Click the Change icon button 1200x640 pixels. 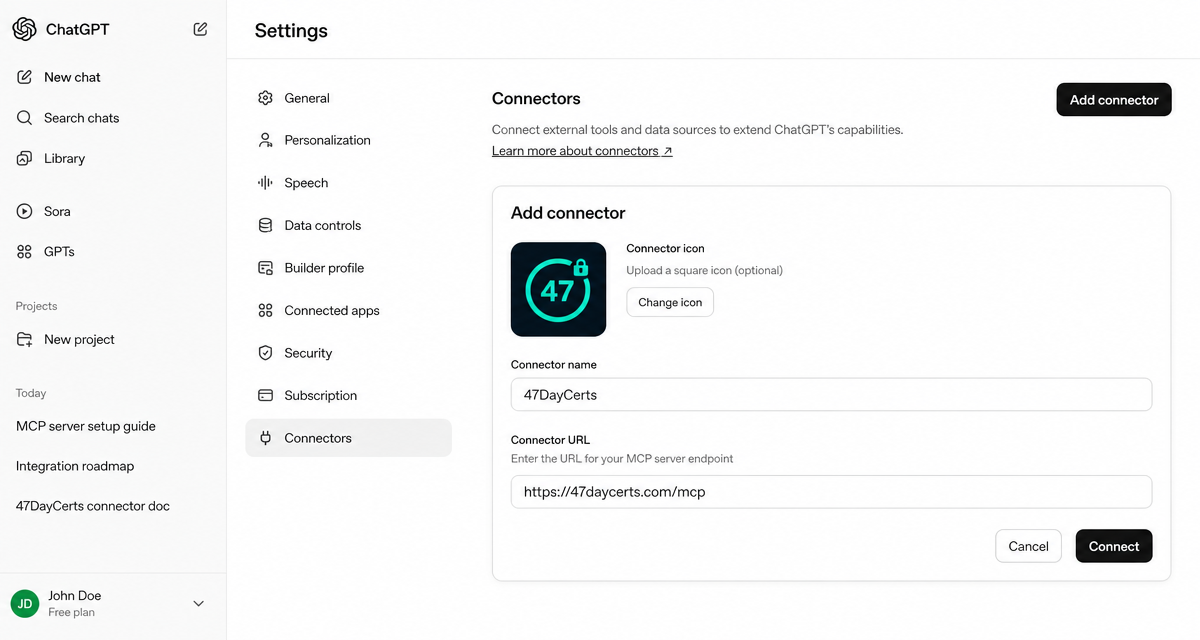point(670,302)
